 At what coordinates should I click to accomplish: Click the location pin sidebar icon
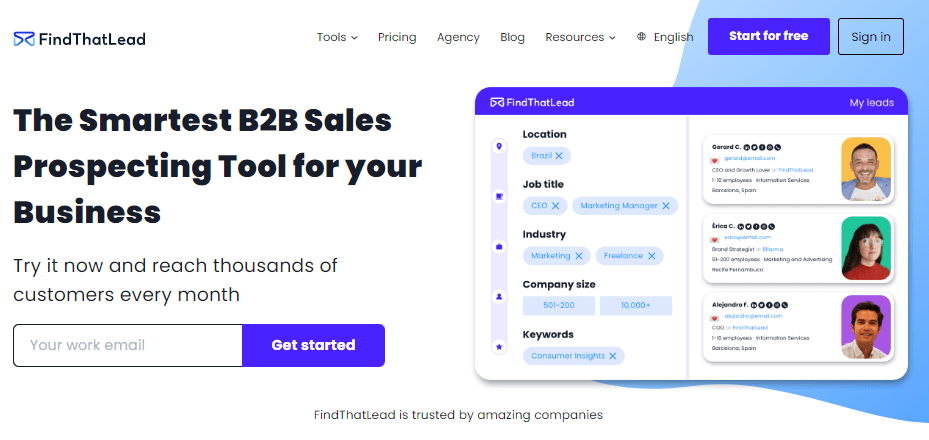coord(499,147)
